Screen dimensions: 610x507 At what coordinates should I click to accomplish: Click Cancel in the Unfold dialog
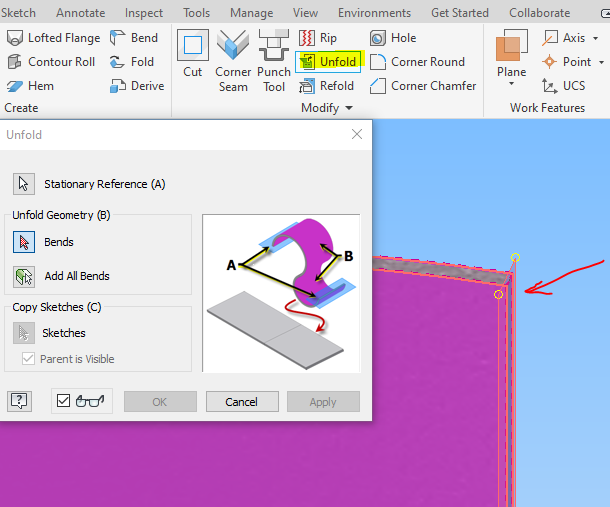(x=242, y=402)
